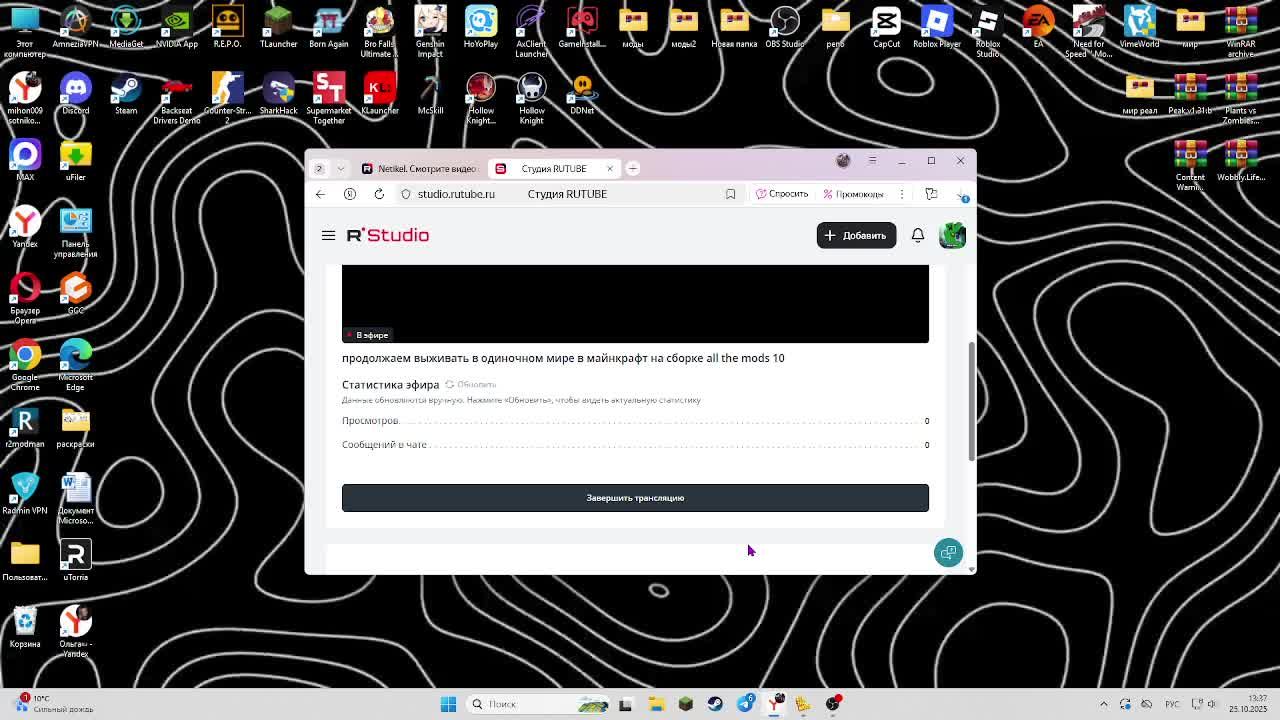1280x720 pixels.
Task: Select the KLauncher desktop icon
Action: point(379,95)
